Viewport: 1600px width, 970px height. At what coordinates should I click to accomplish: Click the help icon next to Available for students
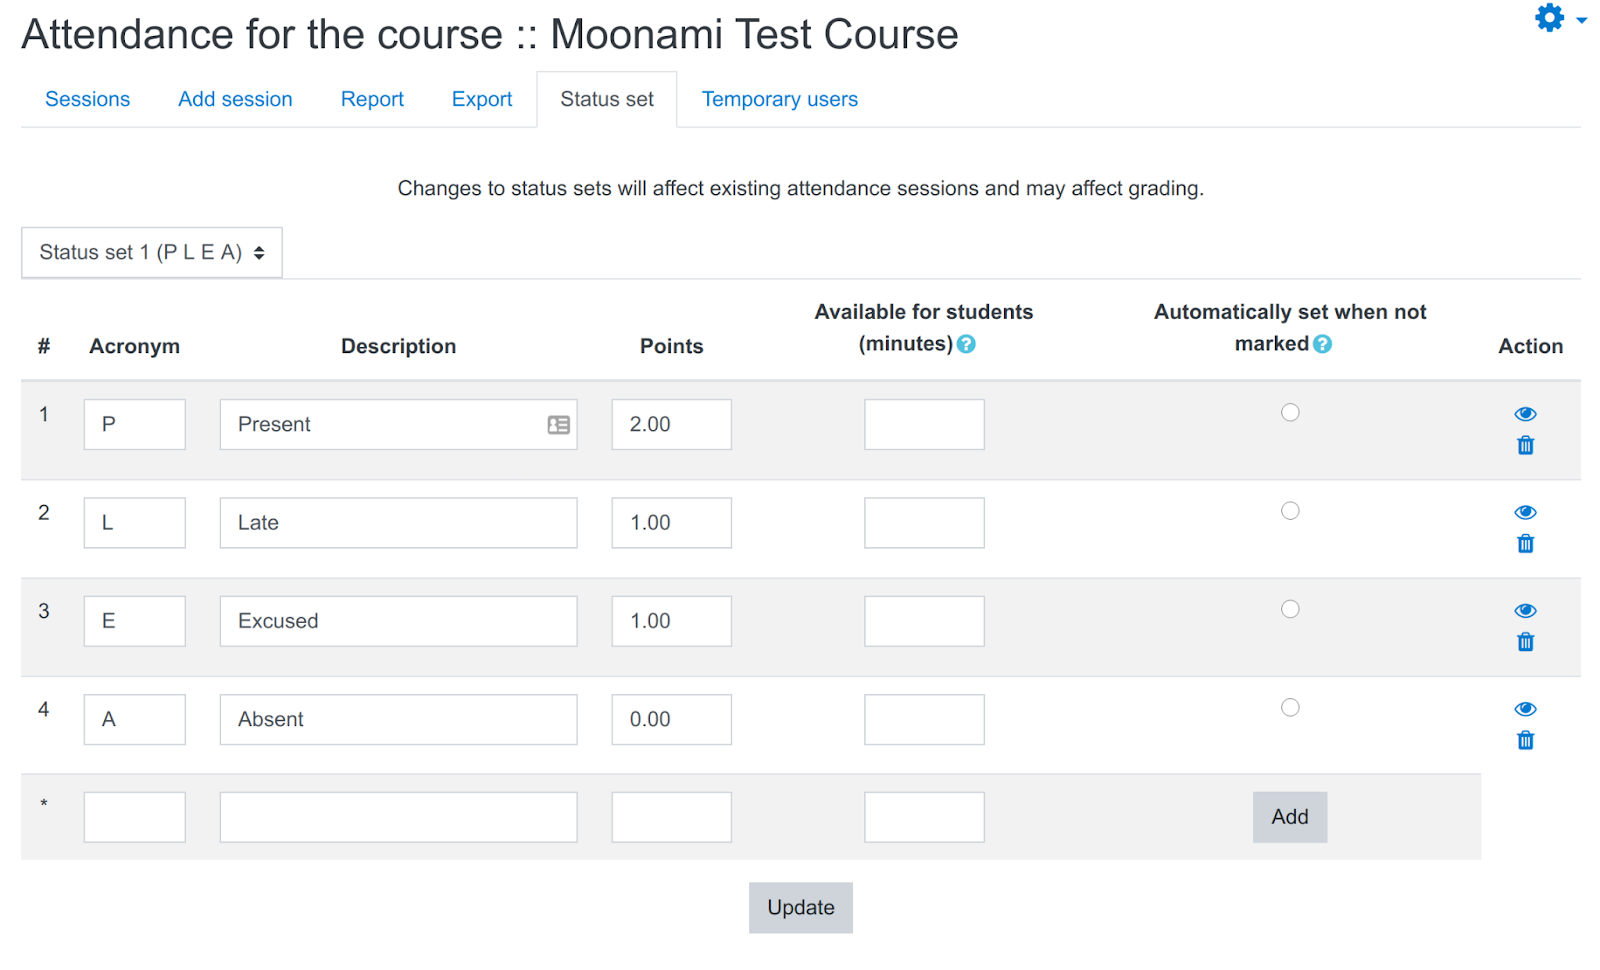click(x=966, y=343)
